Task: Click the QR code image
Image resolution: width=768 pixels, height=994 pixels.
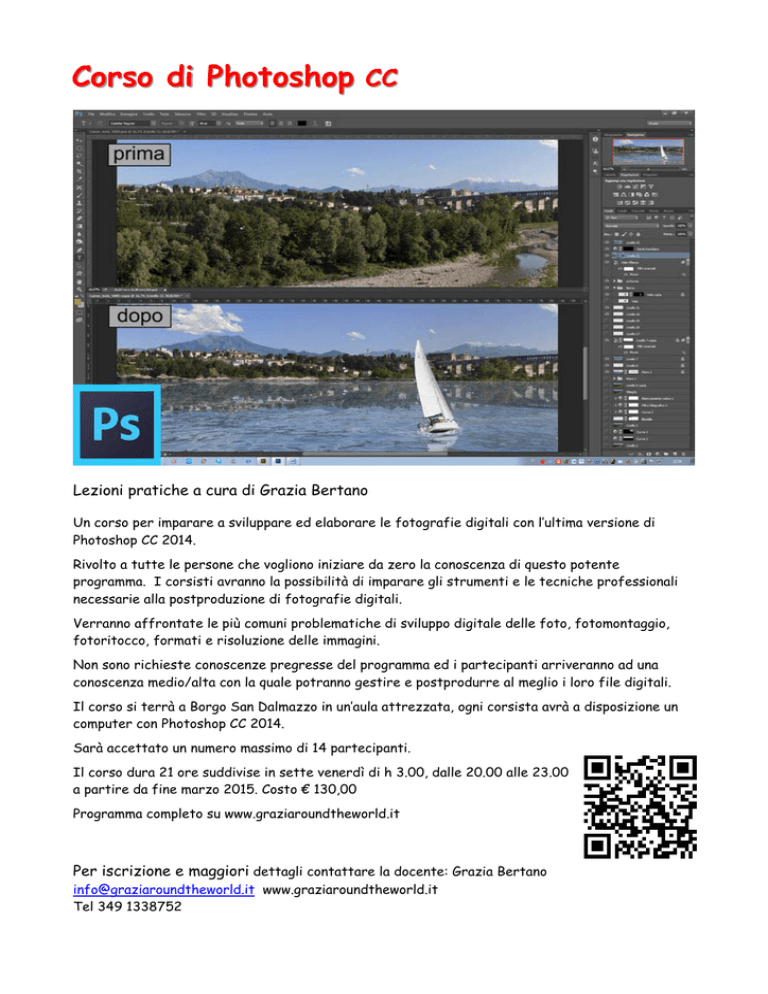Action: coord(639,806)
